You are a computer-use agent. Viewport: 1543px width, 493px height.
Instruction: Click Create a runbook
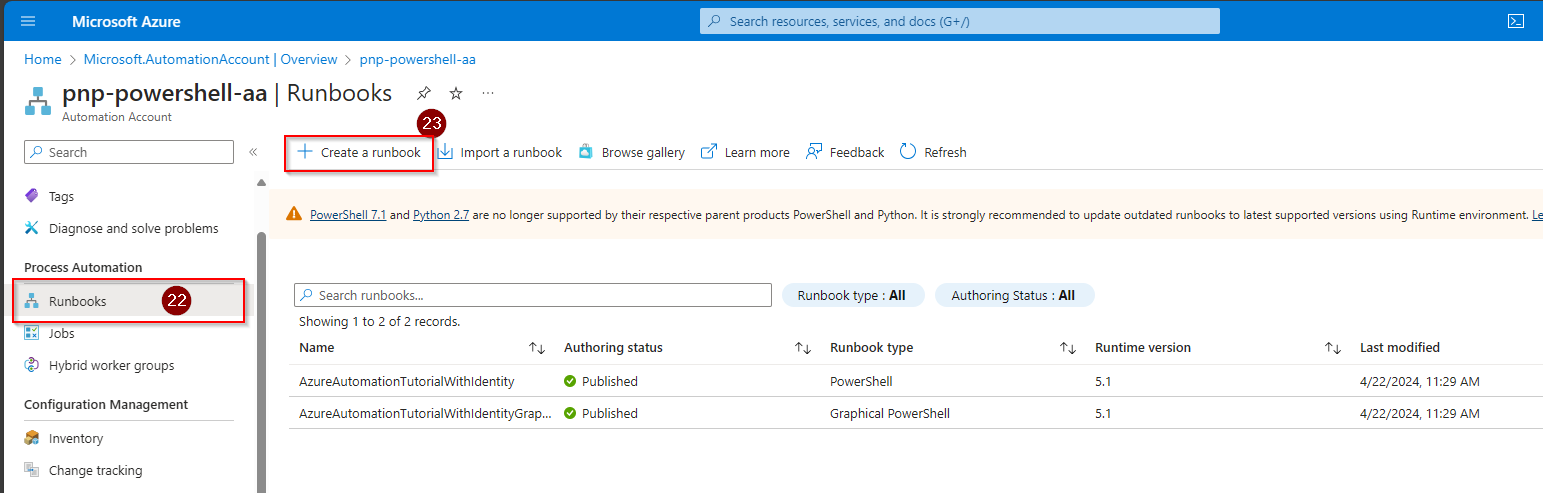[359, 153]
